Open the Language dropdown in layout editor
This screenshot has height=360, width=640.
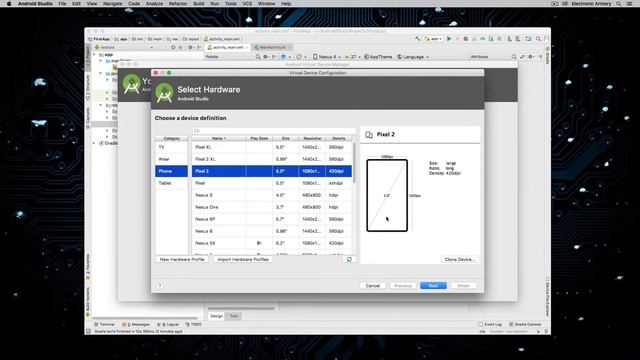413,57
